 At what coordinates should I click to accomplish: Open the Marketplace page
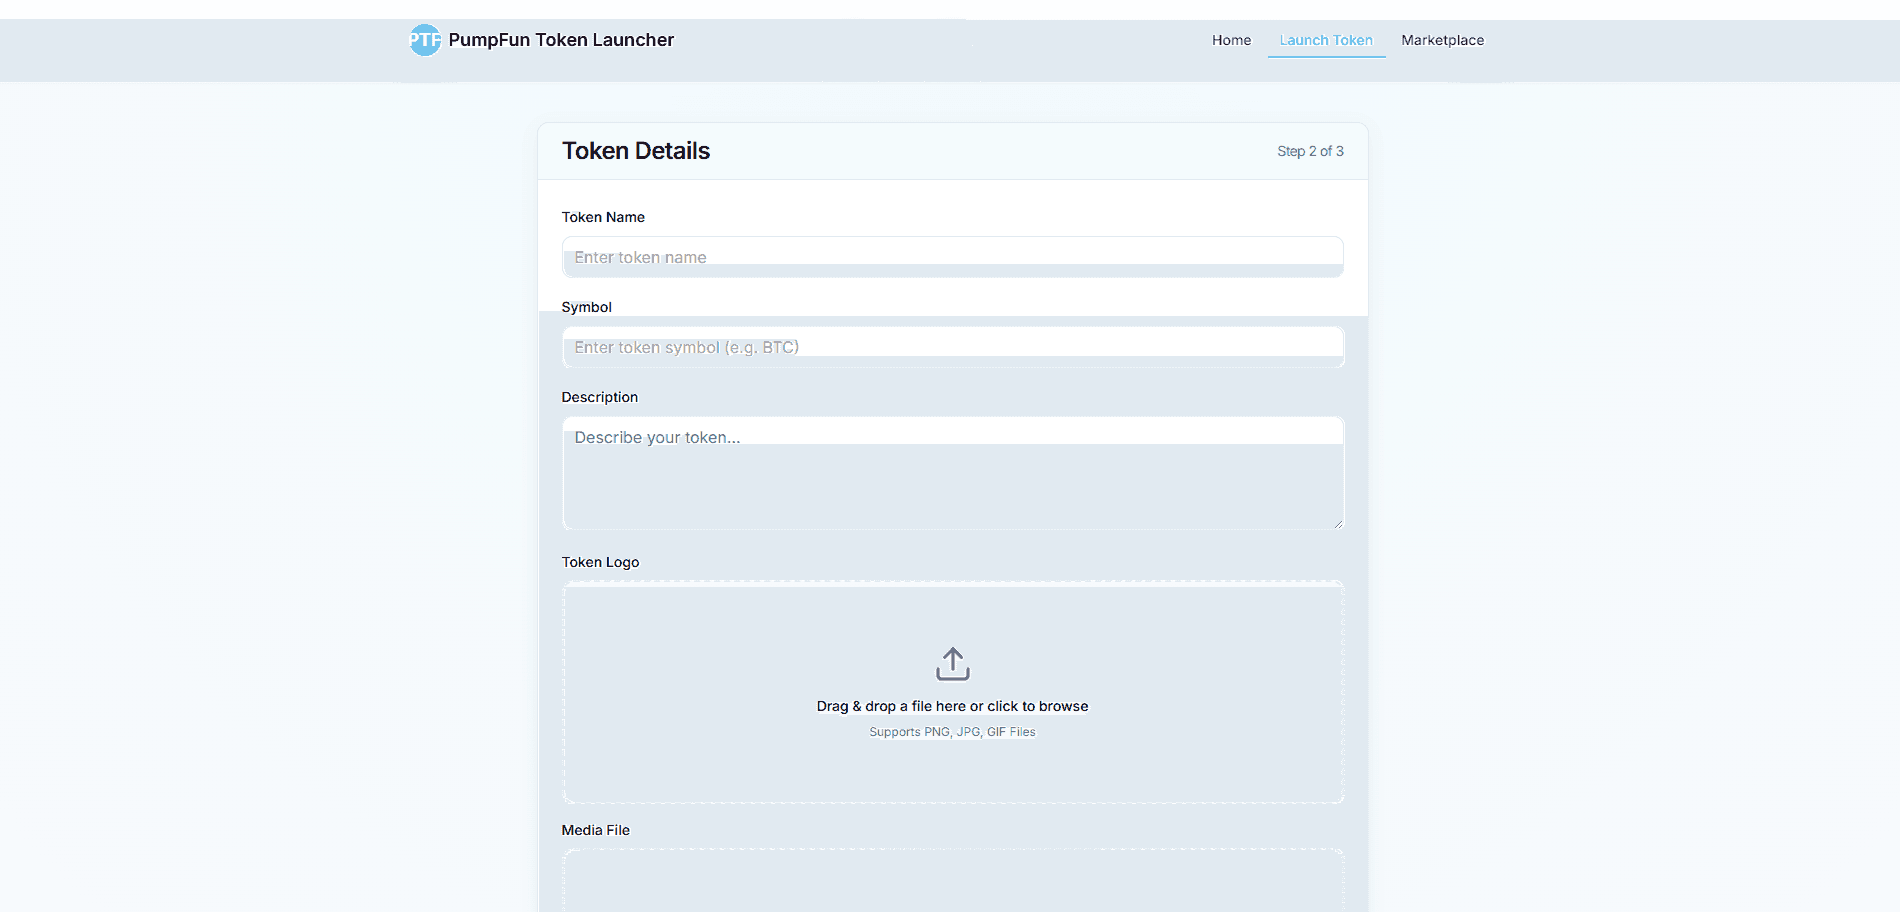1443,40
